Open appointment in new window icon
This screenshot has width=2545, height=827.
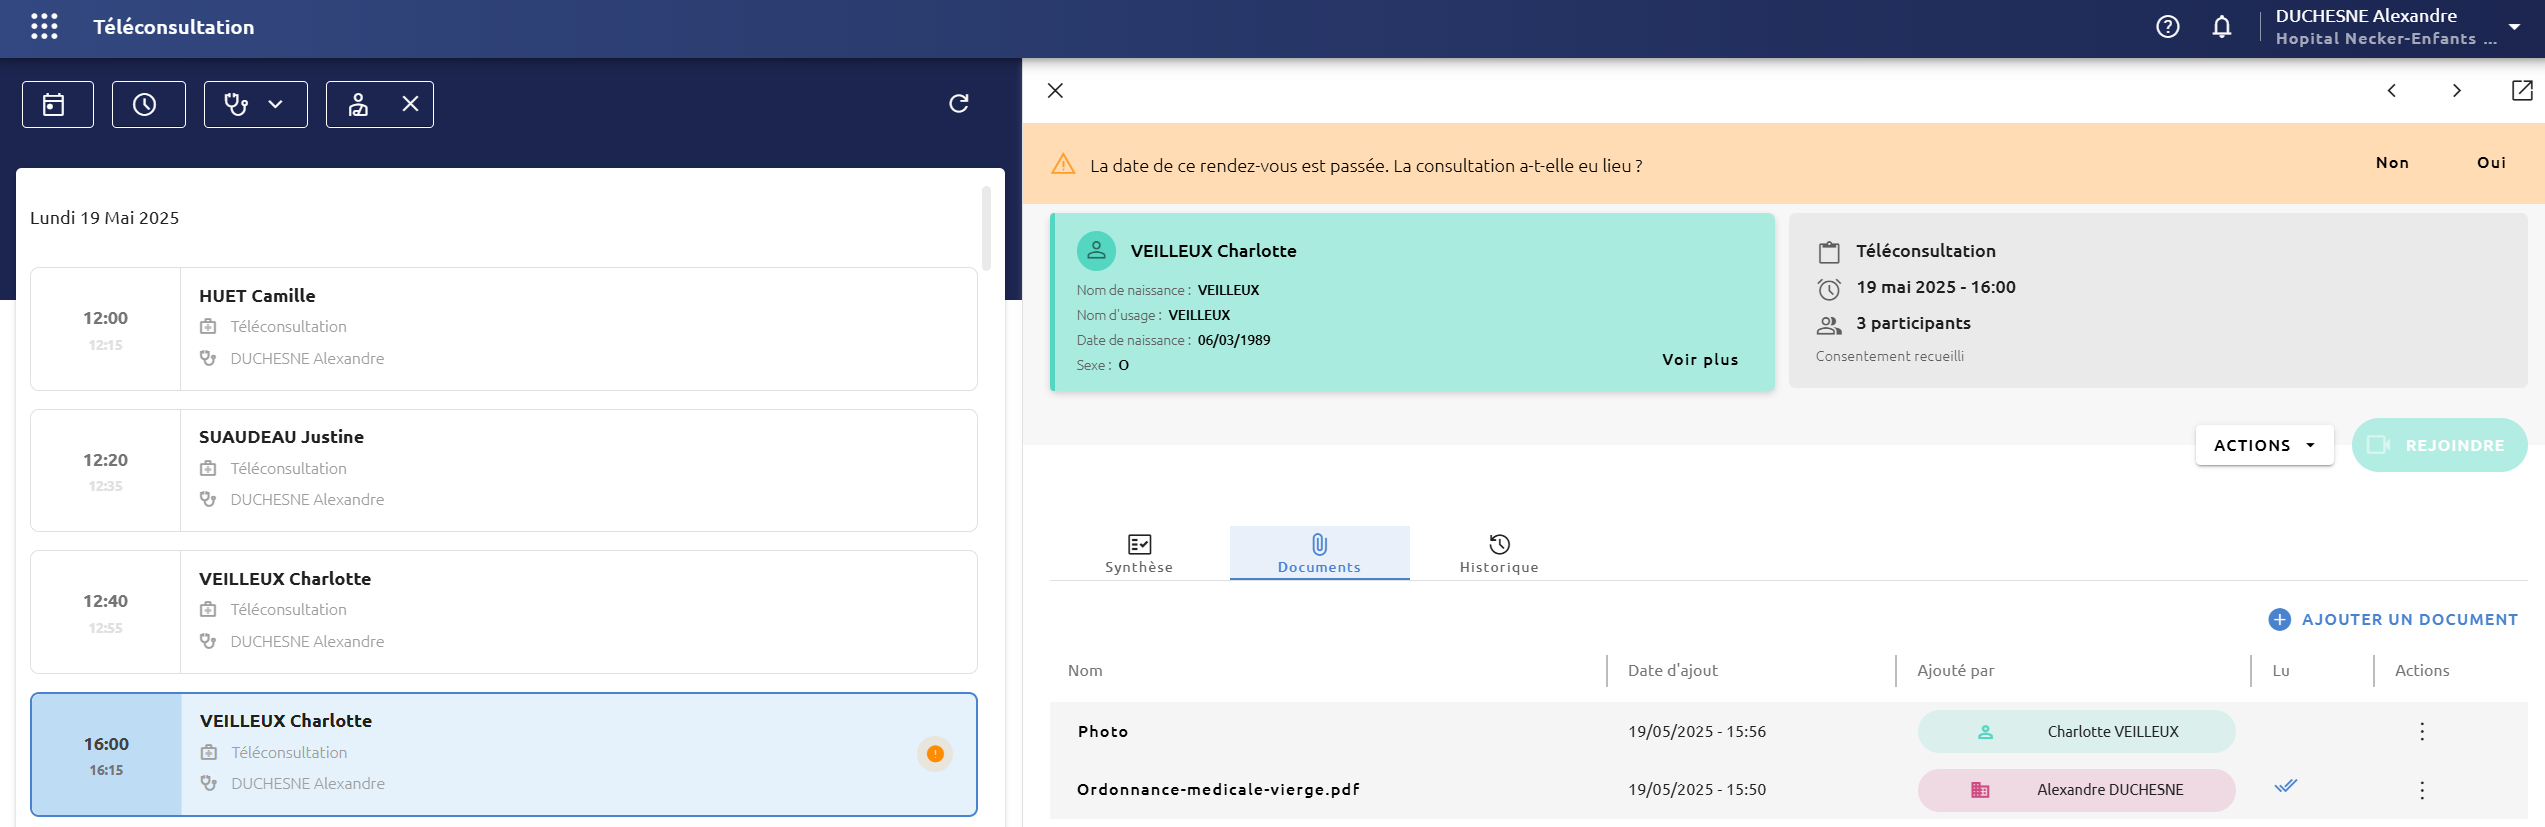(2522, 91)
